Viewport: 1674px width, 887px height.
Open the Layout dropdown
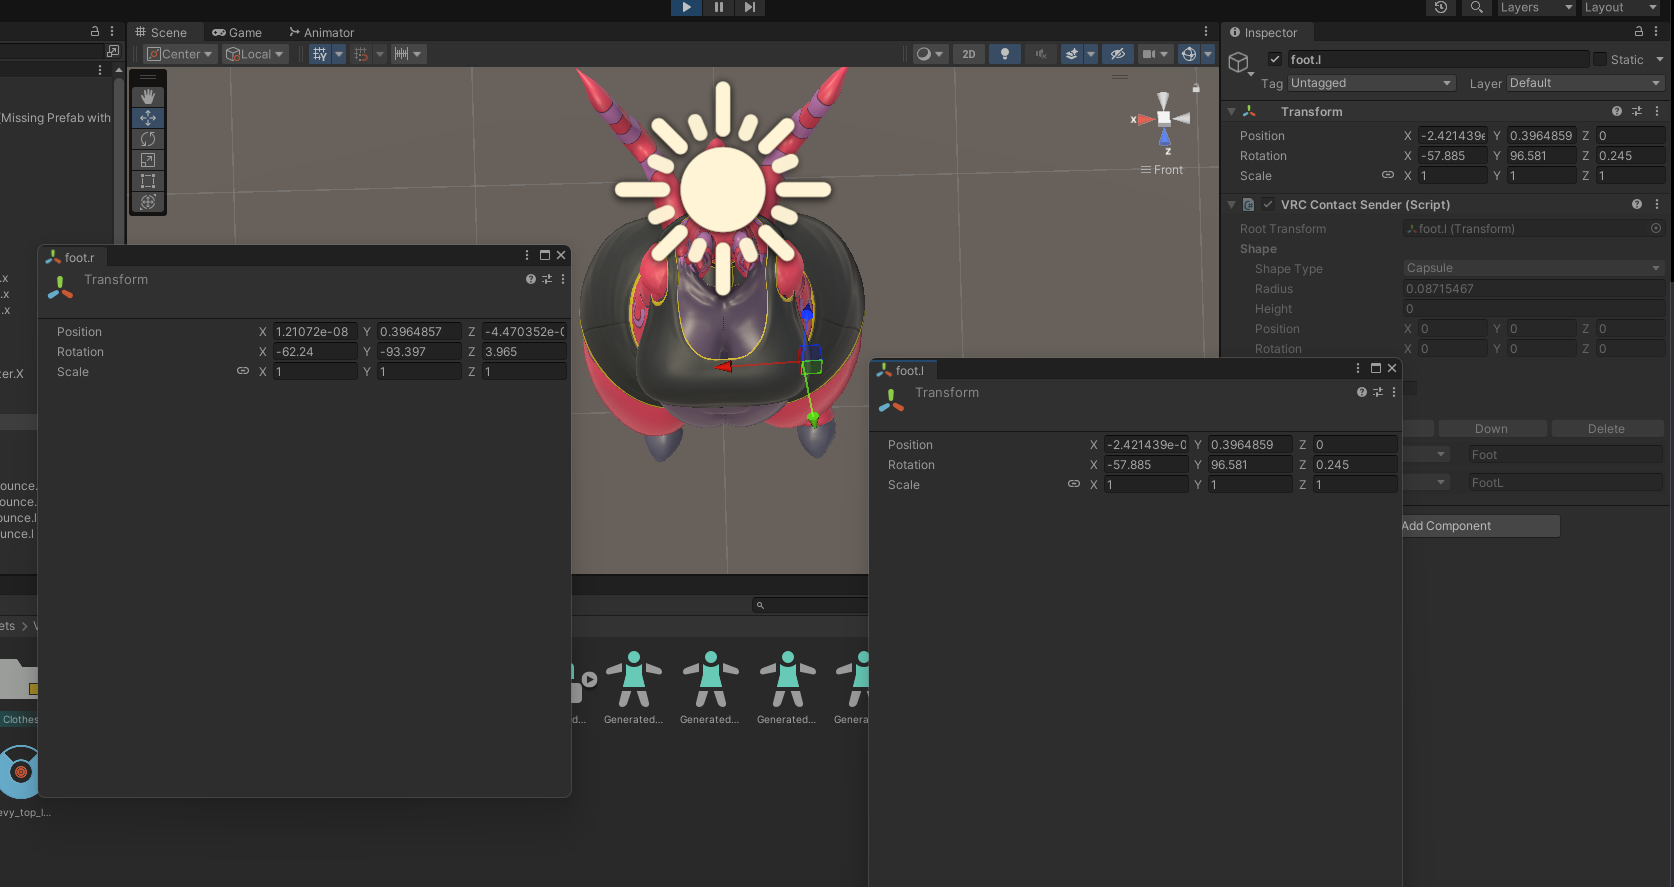(1621, 7)
